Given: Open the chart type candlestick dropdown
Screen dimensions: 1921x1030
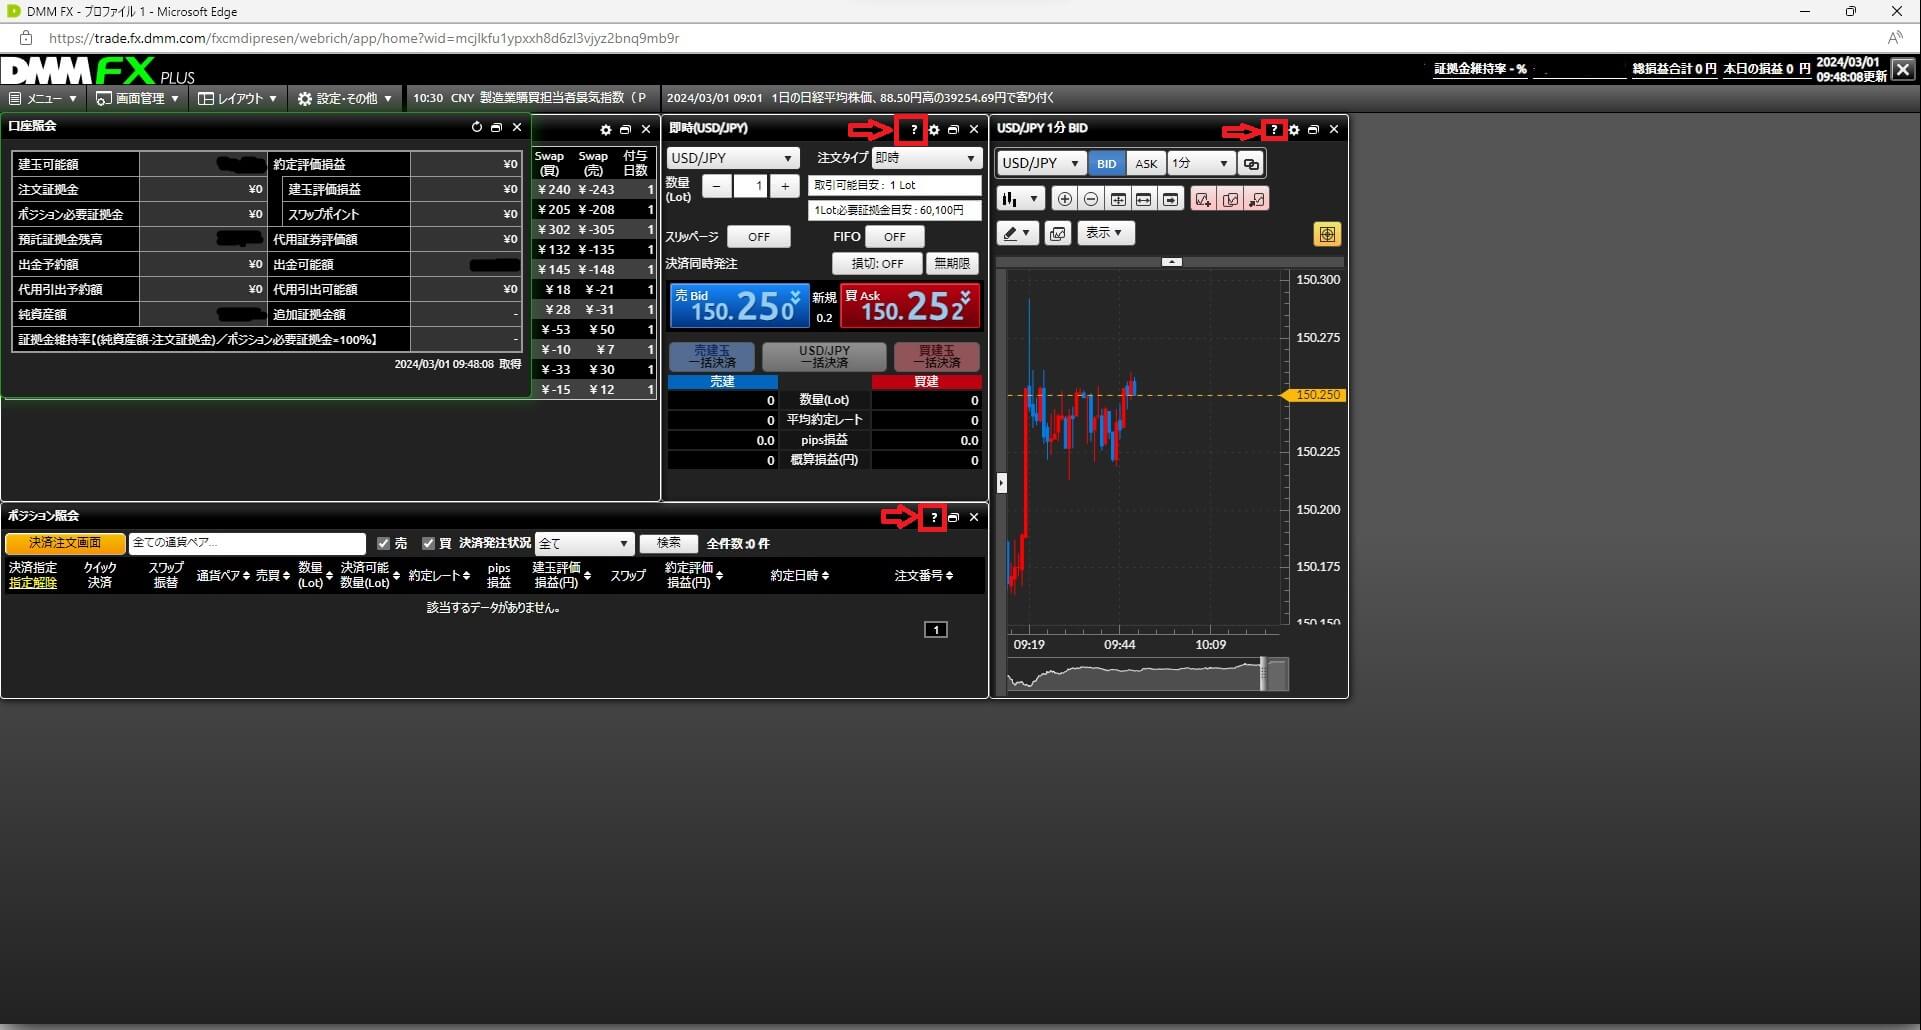Looking at the screenshot, I should [1019, 199].
